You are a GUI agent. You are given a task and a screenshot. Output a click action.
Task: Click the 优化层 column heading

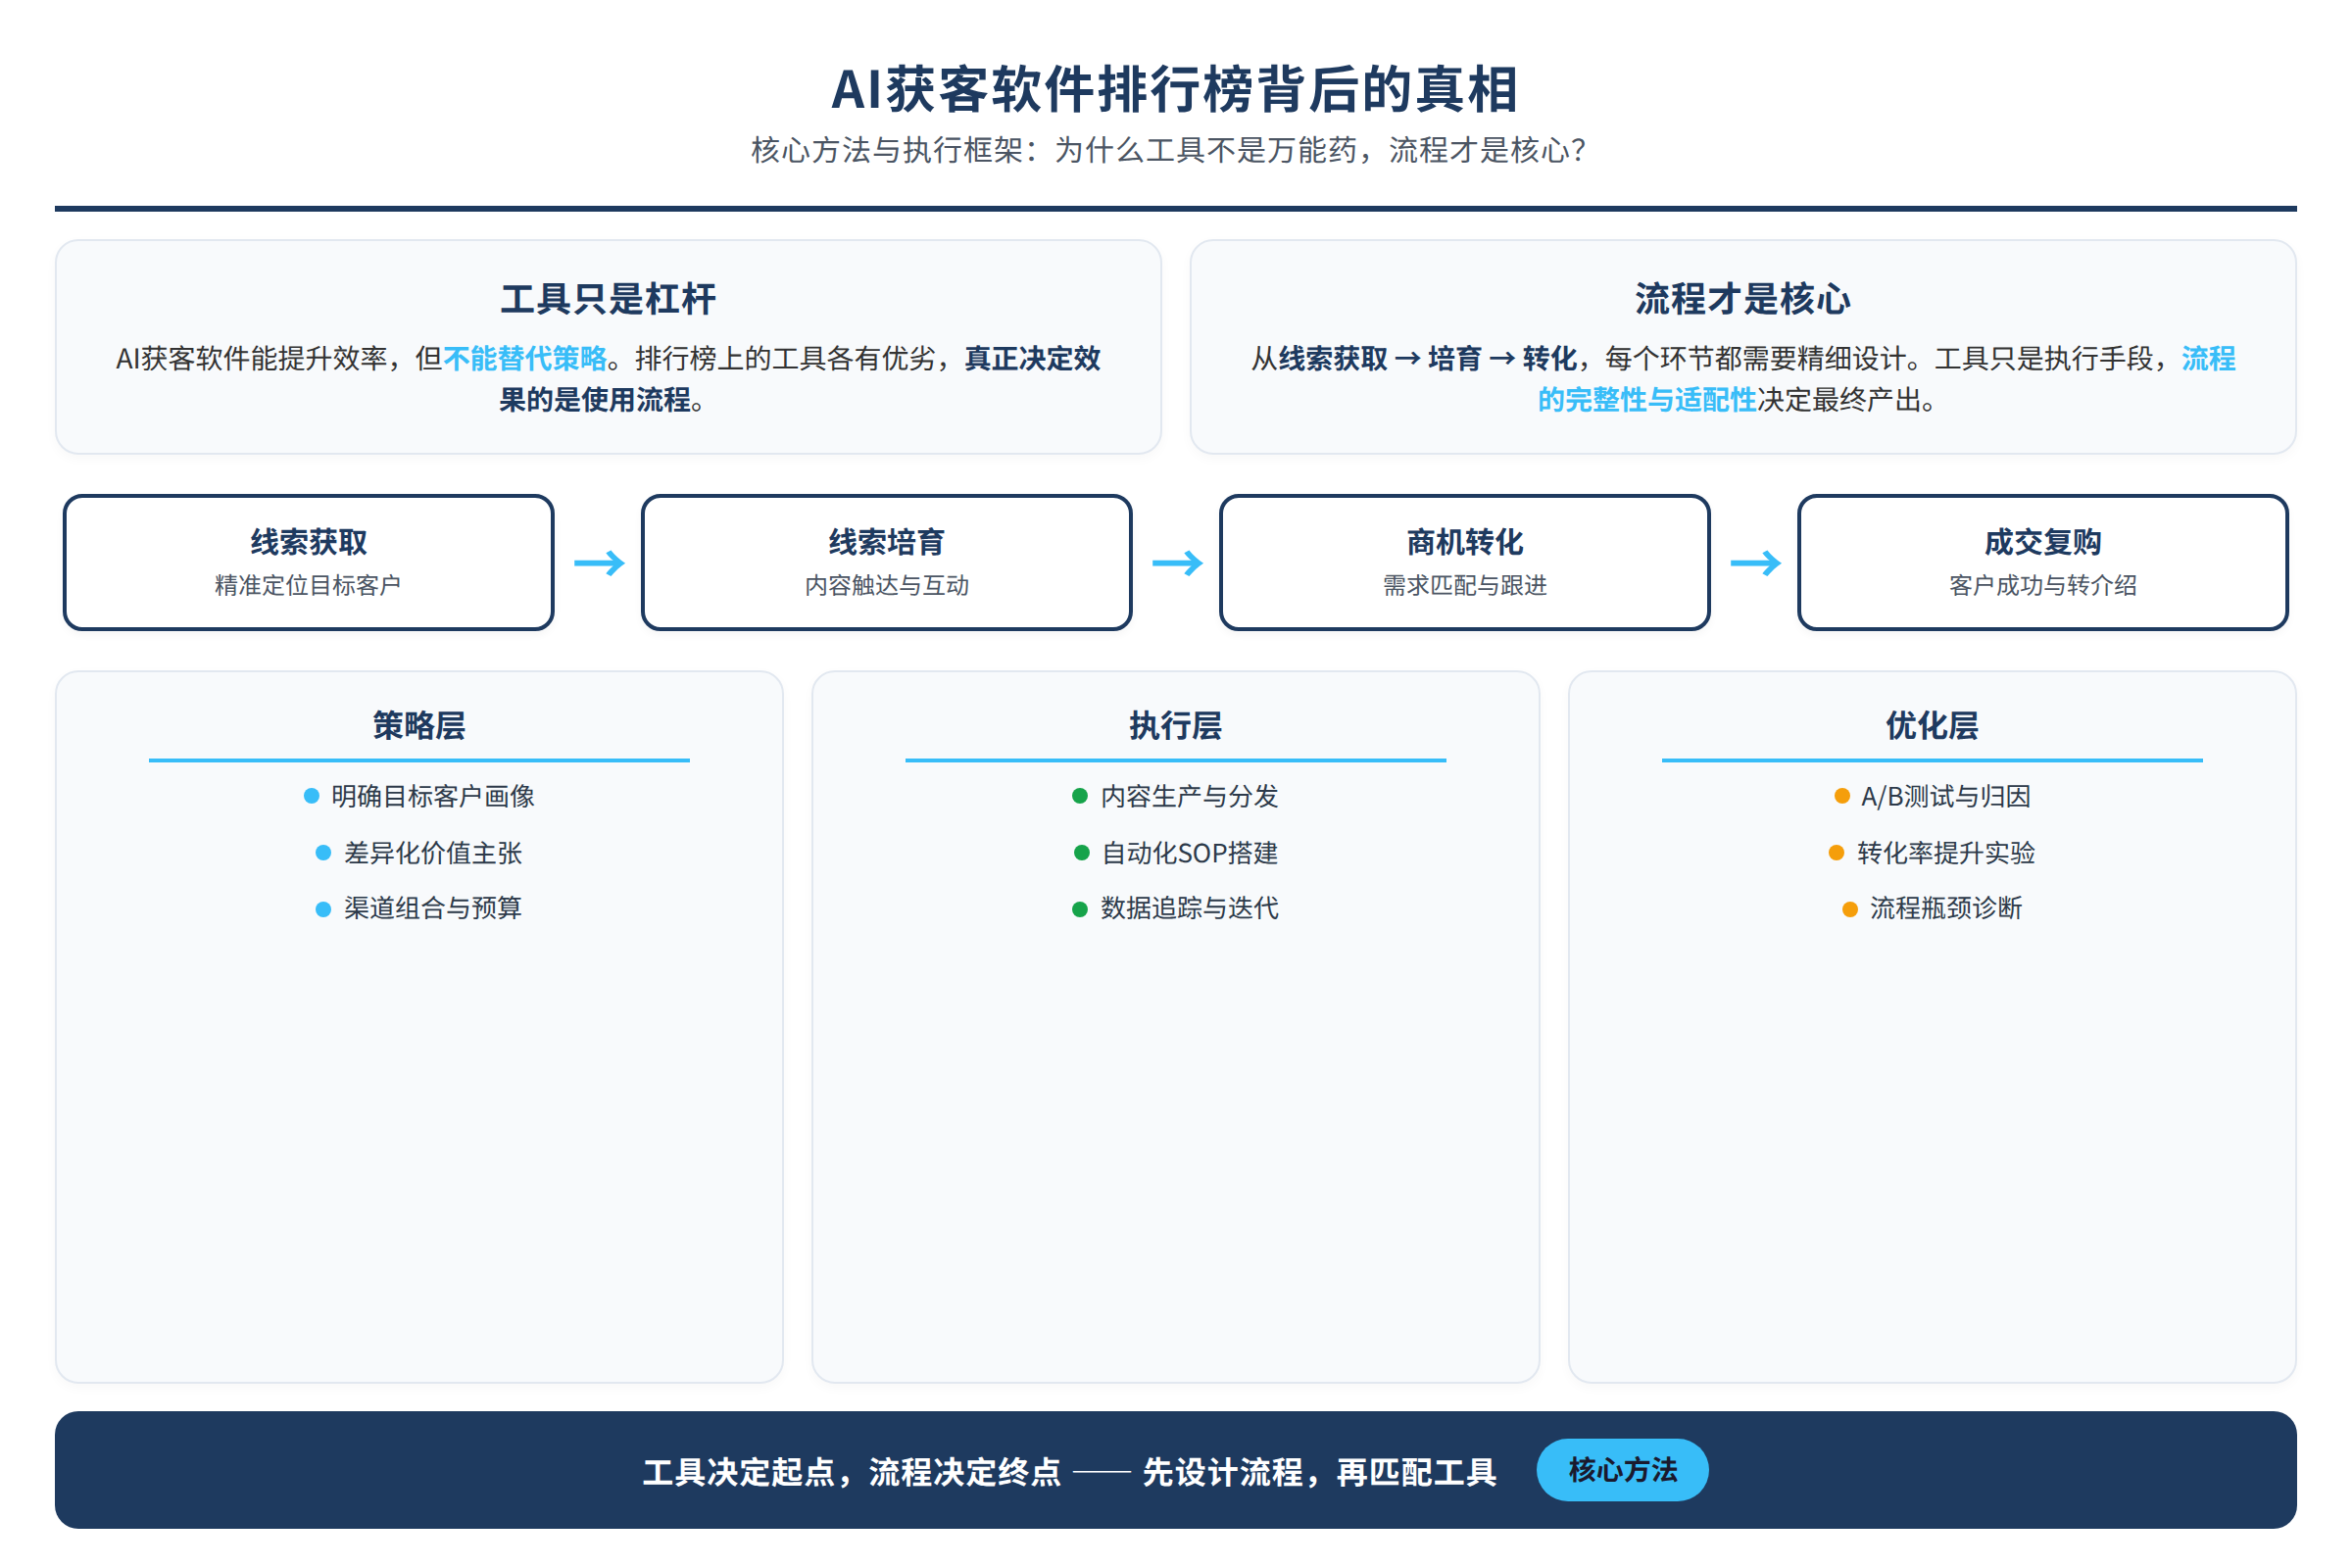1932,725
